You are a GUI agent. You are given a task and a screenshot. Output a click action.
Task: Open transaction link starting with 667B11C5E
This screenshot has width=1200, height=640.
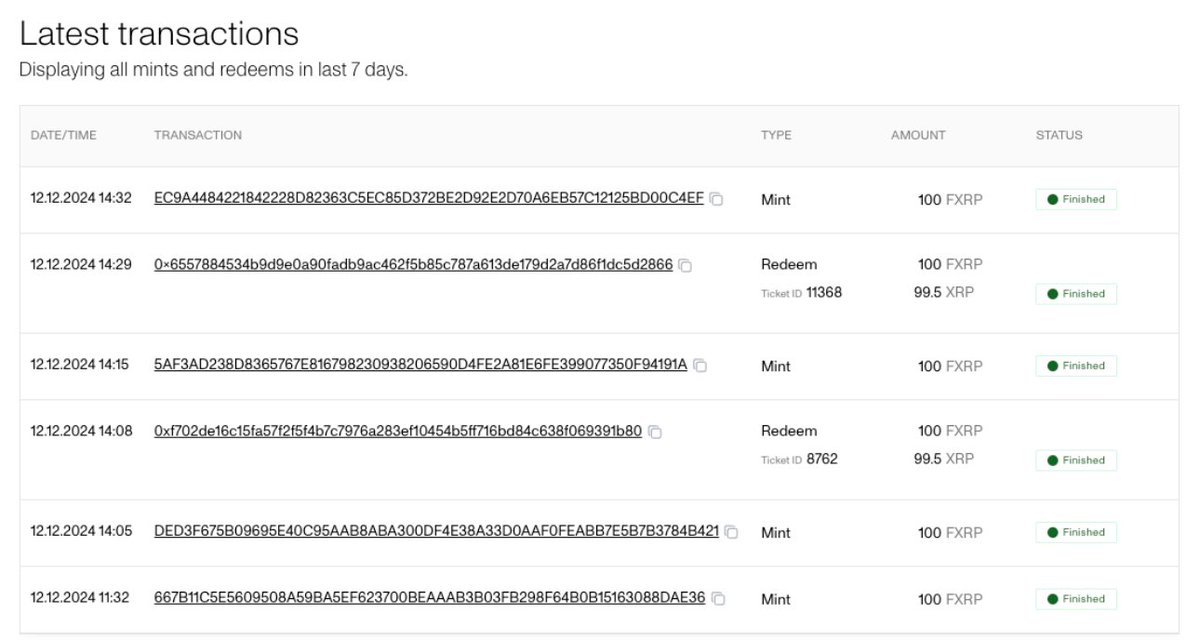point(430,598)
